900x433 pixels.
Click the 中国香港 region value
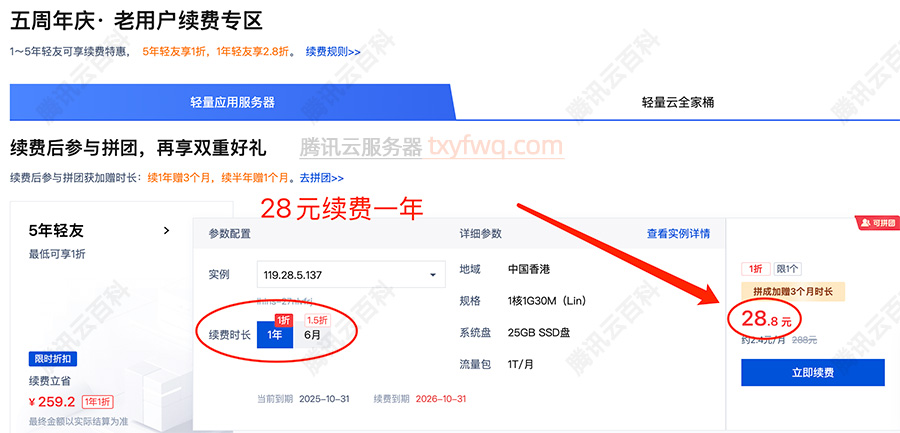point(529,269)
